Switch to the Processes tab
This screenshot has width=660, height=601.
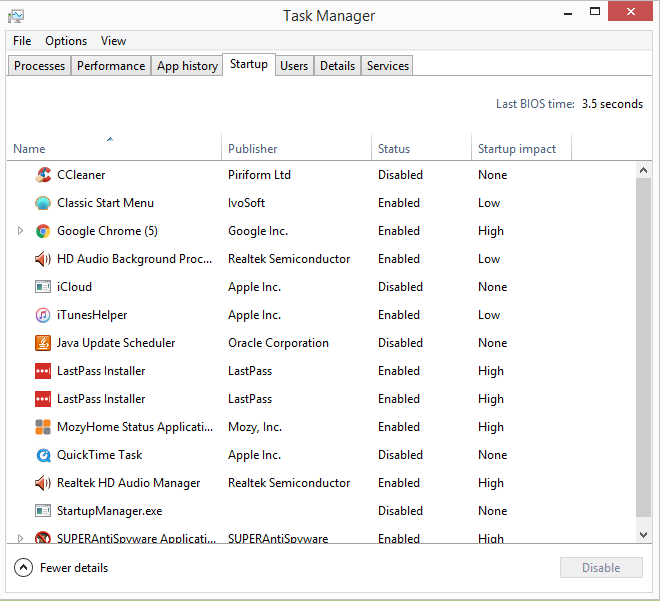click(x=39, y=66)
